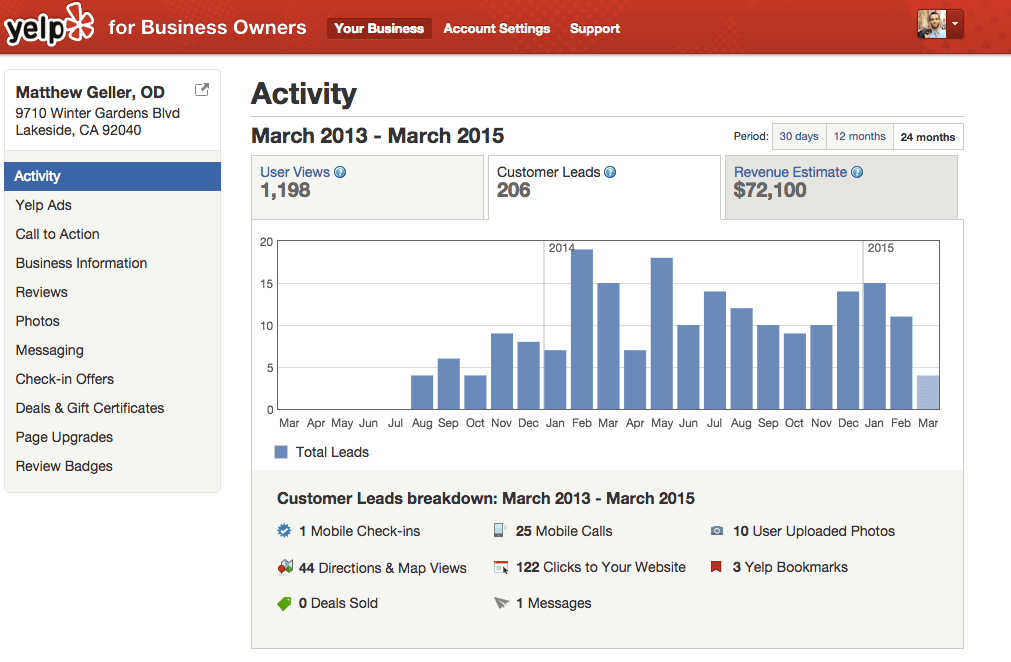Click the '1 Mobile Check-ins' text

(x=359, y=531)
